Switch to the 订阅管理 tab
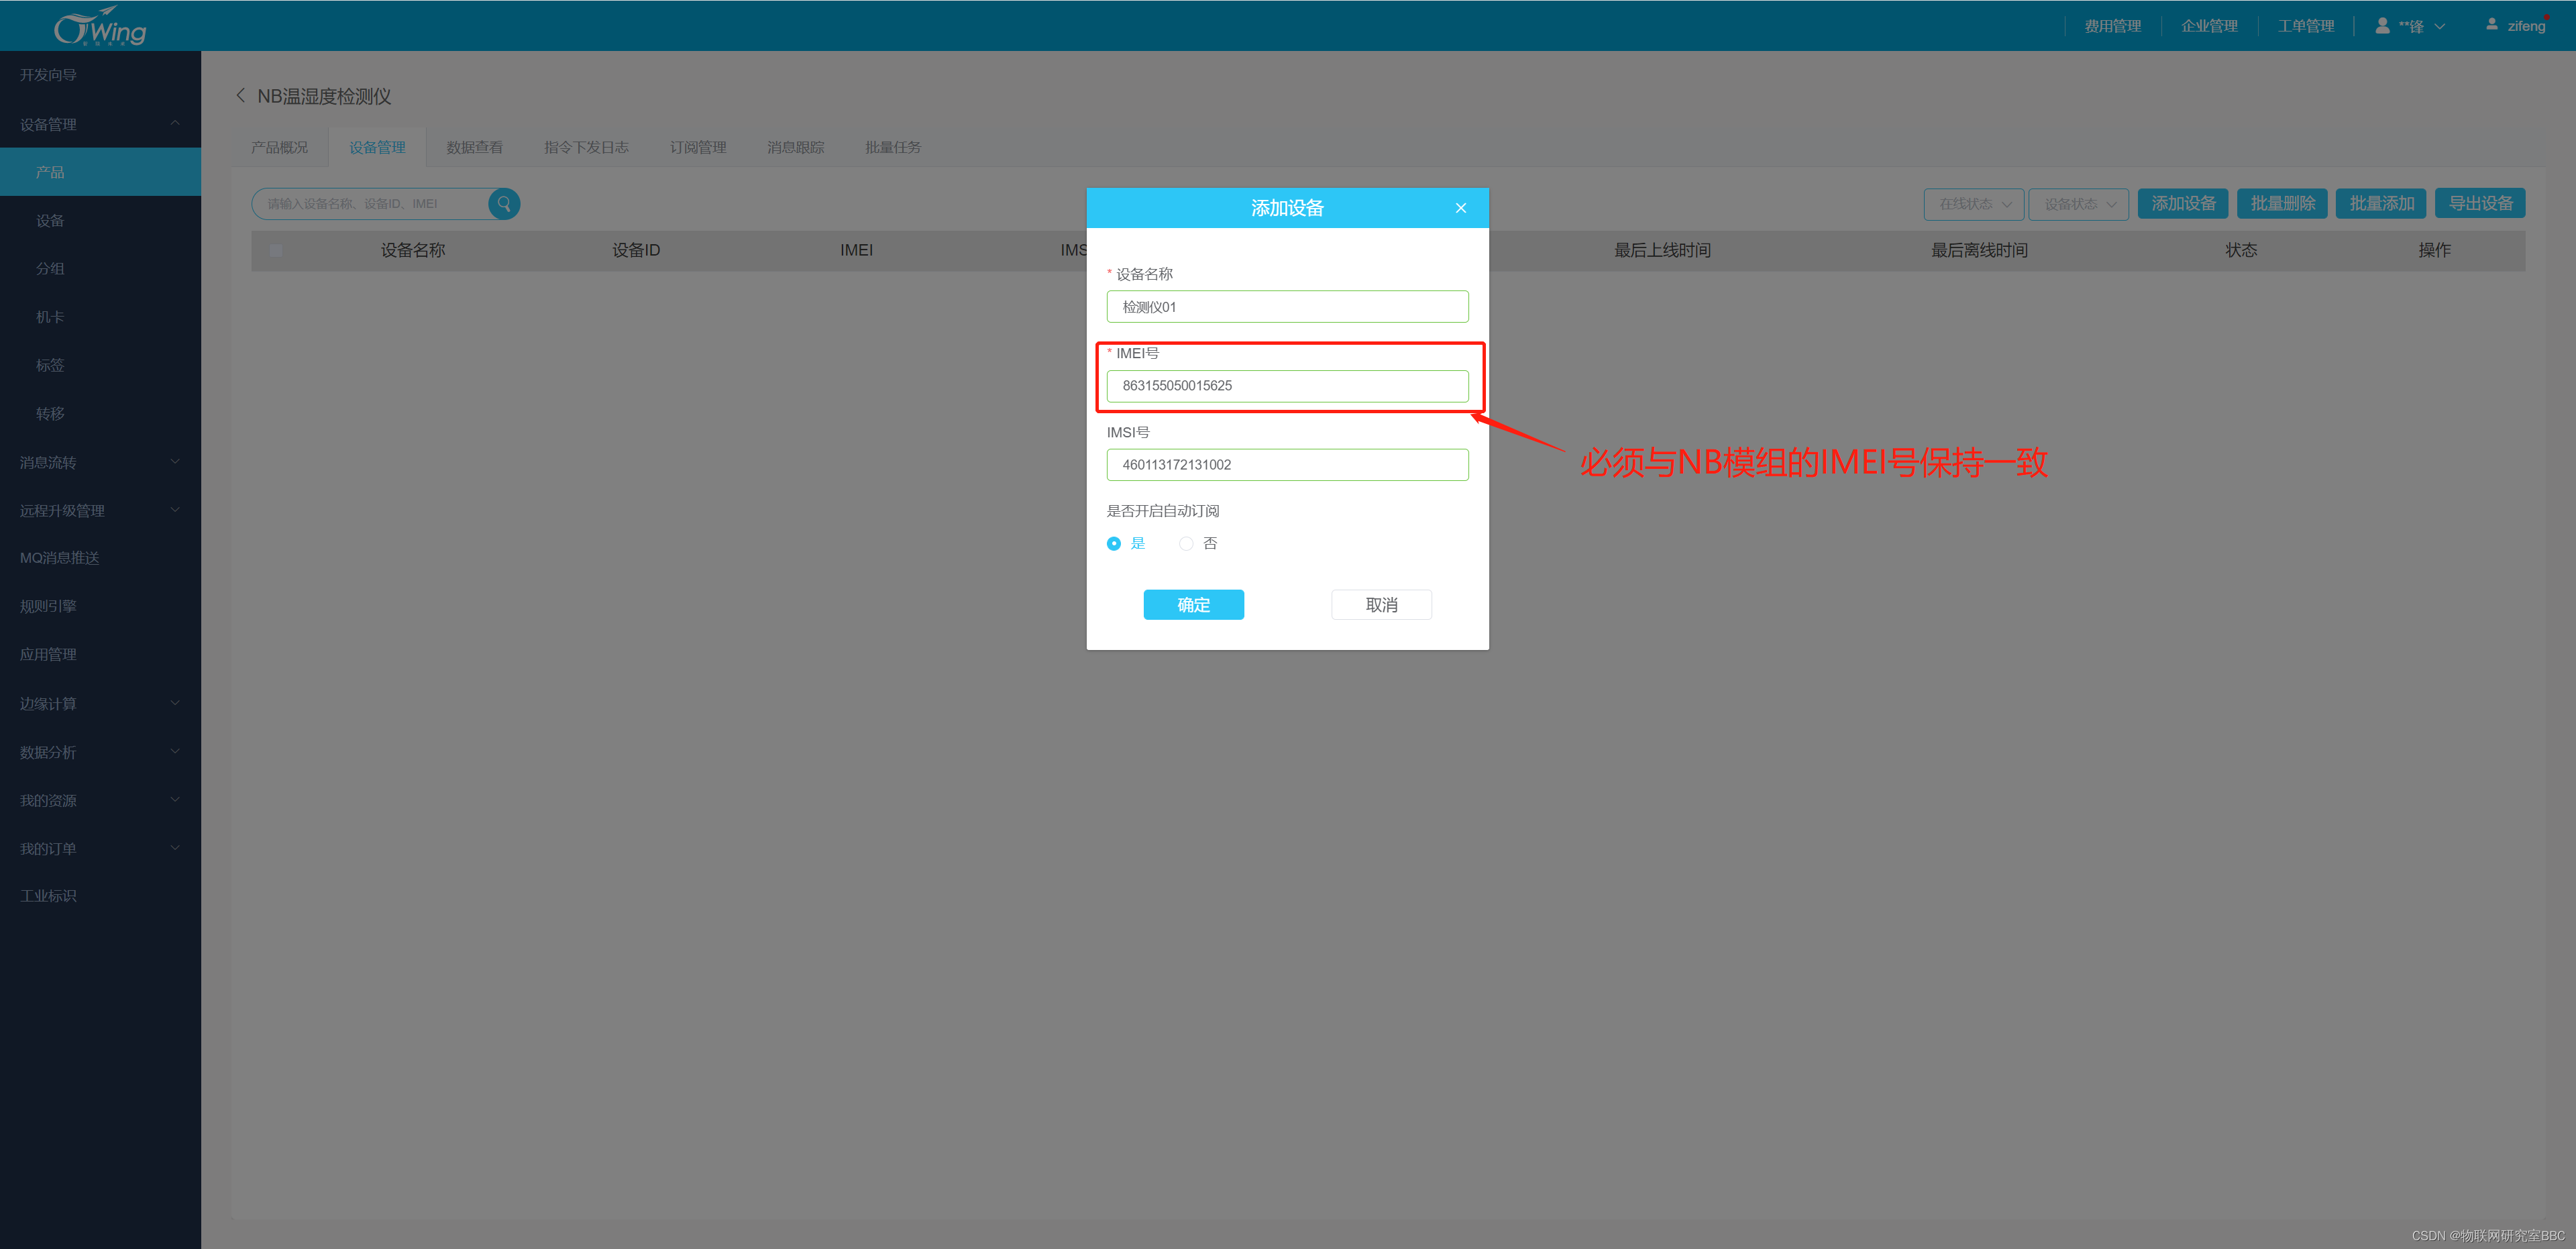 (698, 147)
